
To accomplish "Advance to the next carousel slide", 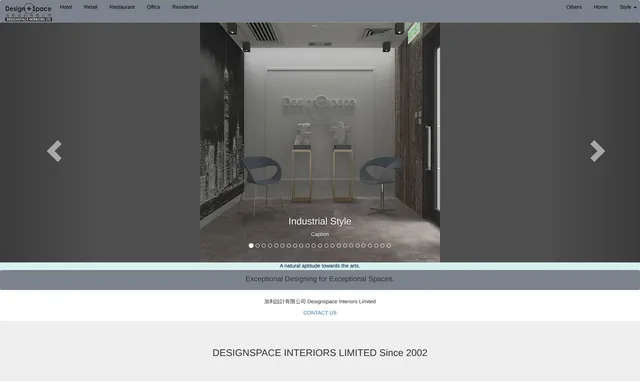I will (x=597, y=151).
